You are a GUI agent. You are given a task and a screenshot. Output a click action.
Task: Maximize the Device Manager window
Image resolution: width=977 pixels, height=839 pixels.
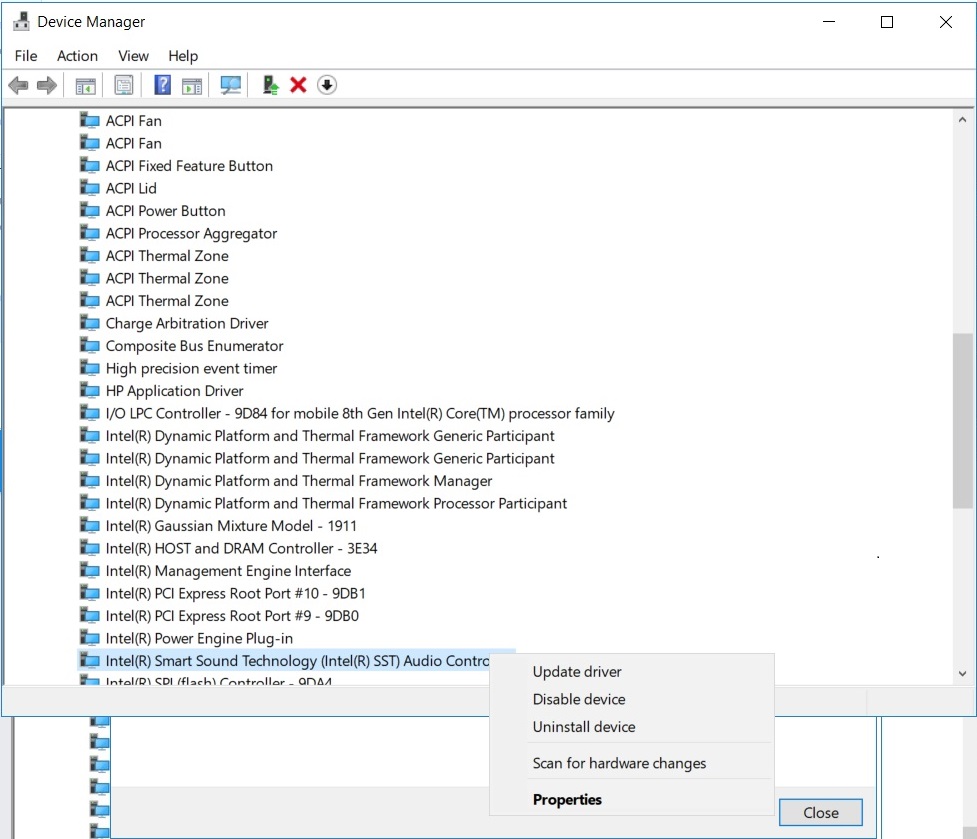tap(887, 22)
